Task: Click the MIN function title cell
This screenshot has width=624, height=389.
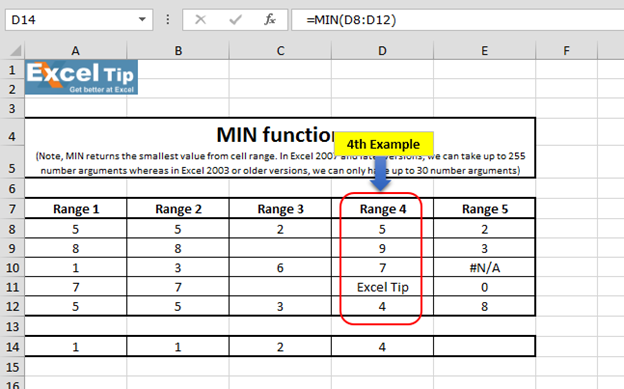Action: (280, 135)
